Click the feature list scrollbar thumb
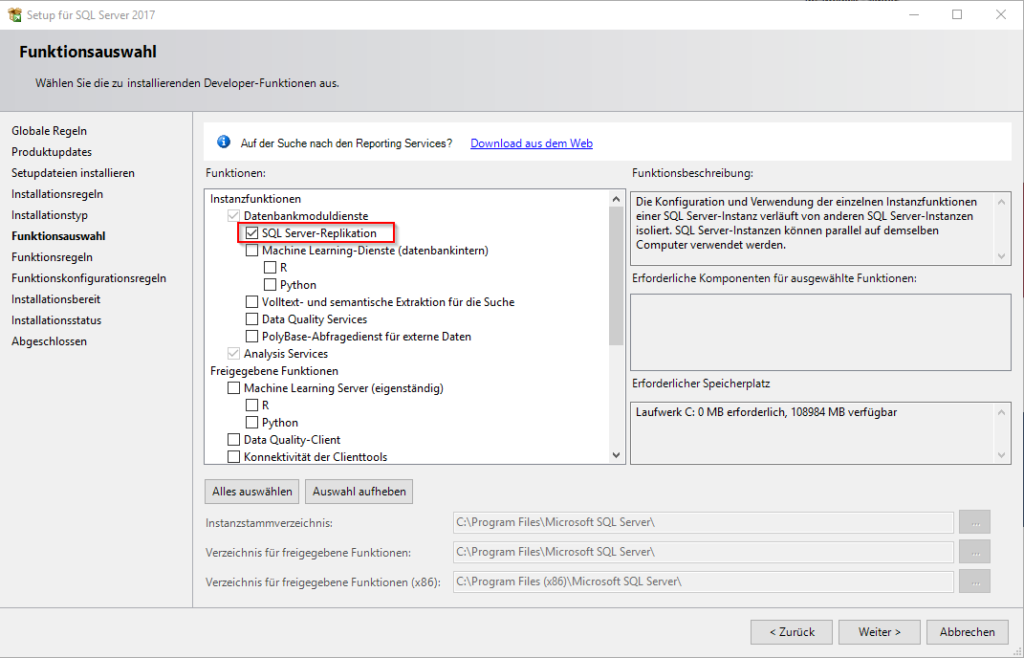This screenshot has width=1024, height=658. (616, 275)
